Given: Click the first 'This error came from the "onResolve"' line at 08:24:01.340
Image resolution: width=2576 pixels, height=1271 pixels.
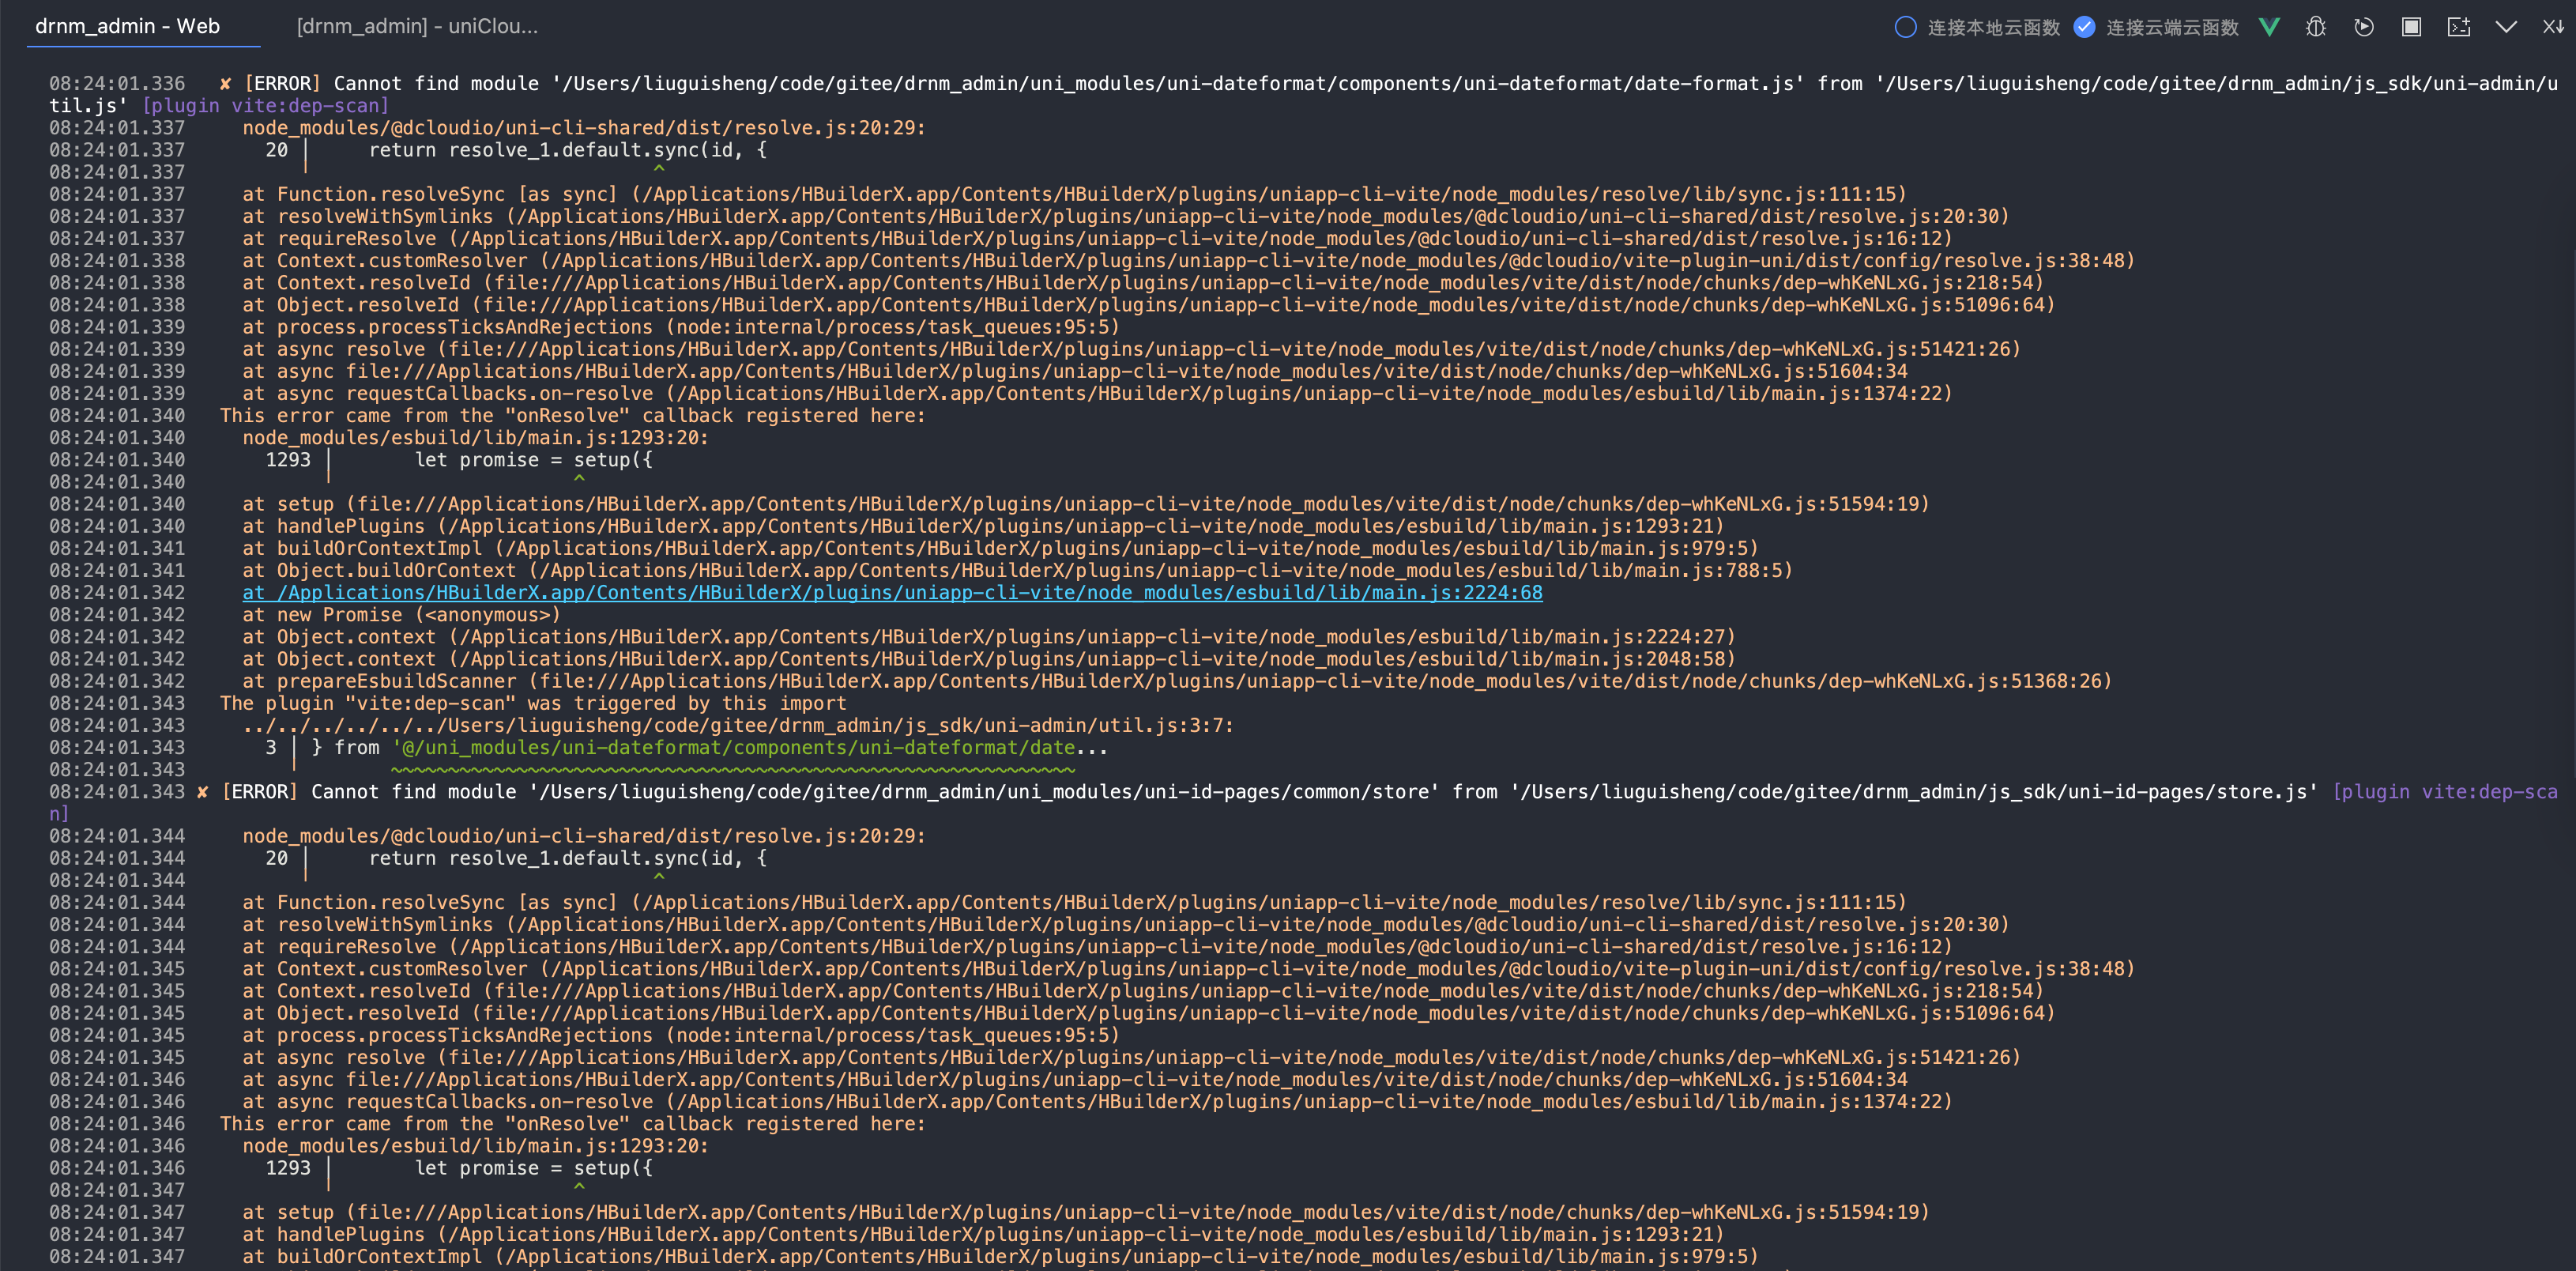Looking at the screenshot, I should 573,416.
